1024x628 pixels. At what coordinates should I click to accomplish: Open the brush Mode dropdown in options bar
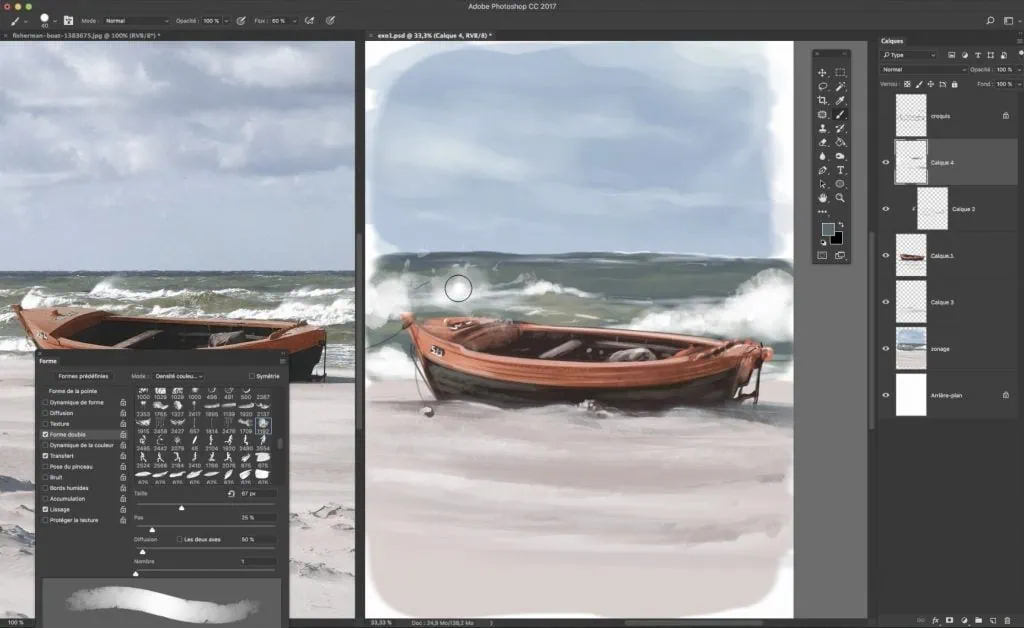click(x=137, y=20)
